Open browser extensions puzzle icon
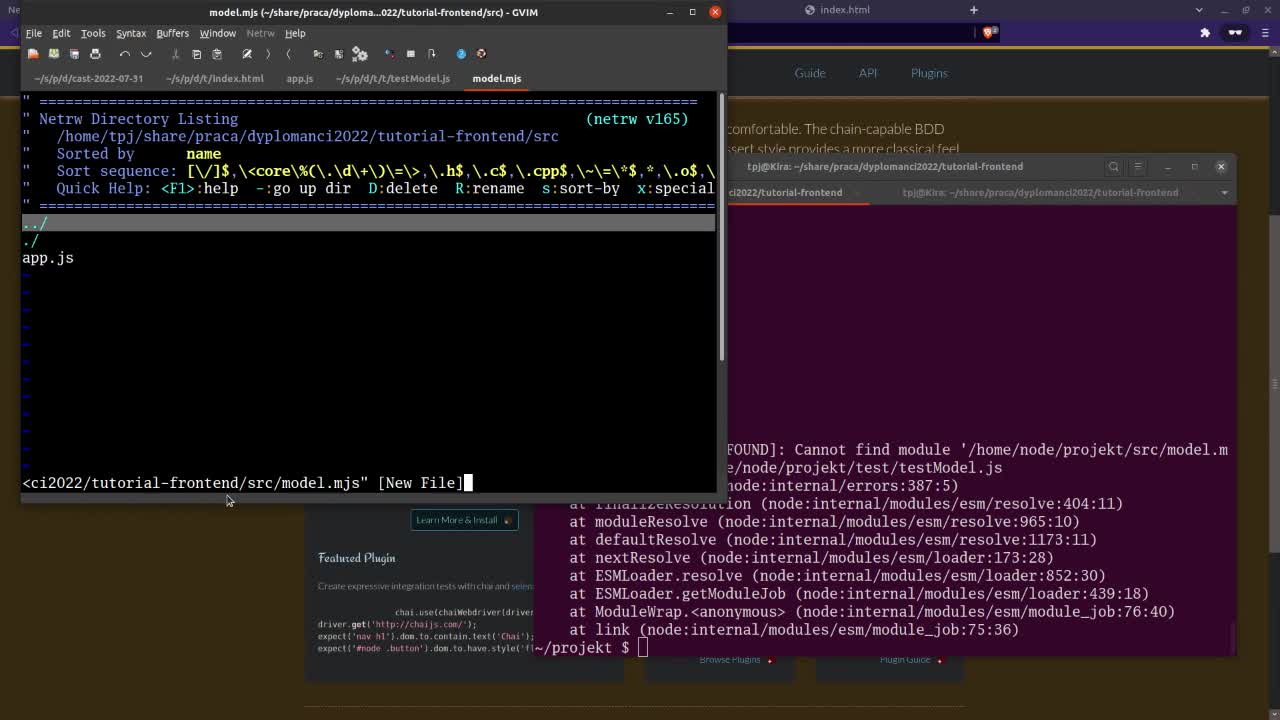1280x720 pixels. tap(1205, 32)
